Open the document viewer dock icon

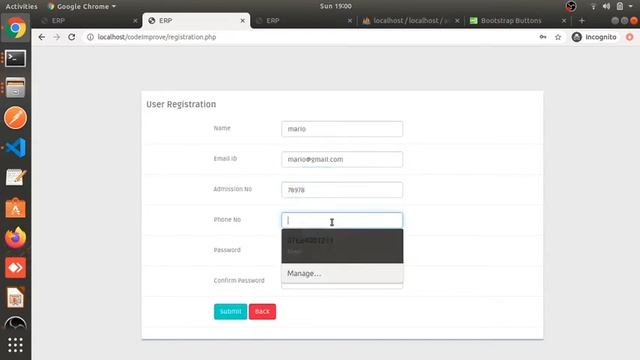[16, 298]
